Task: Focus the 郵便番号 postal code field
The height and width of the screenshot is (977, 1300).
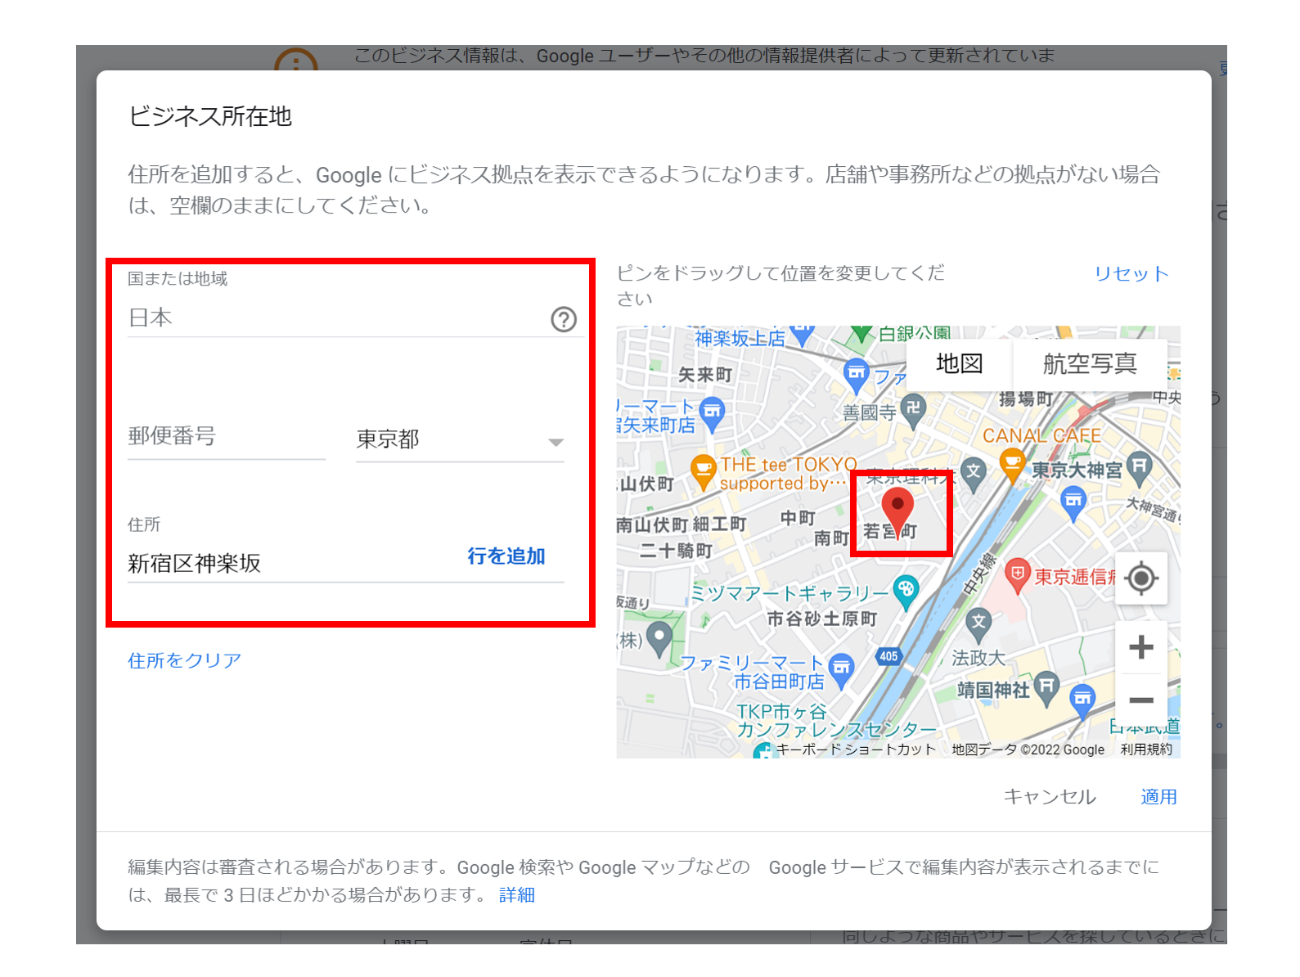Action: (226, 437)
